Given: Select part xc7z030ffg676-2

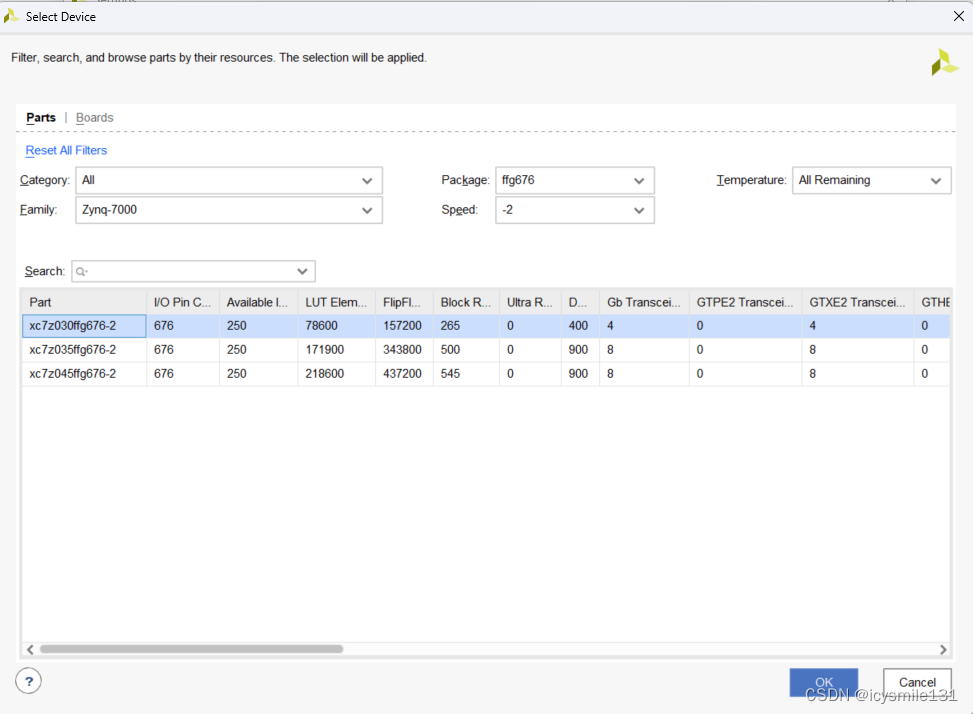Looking at the screenshot, I should (x=84, y=326).
